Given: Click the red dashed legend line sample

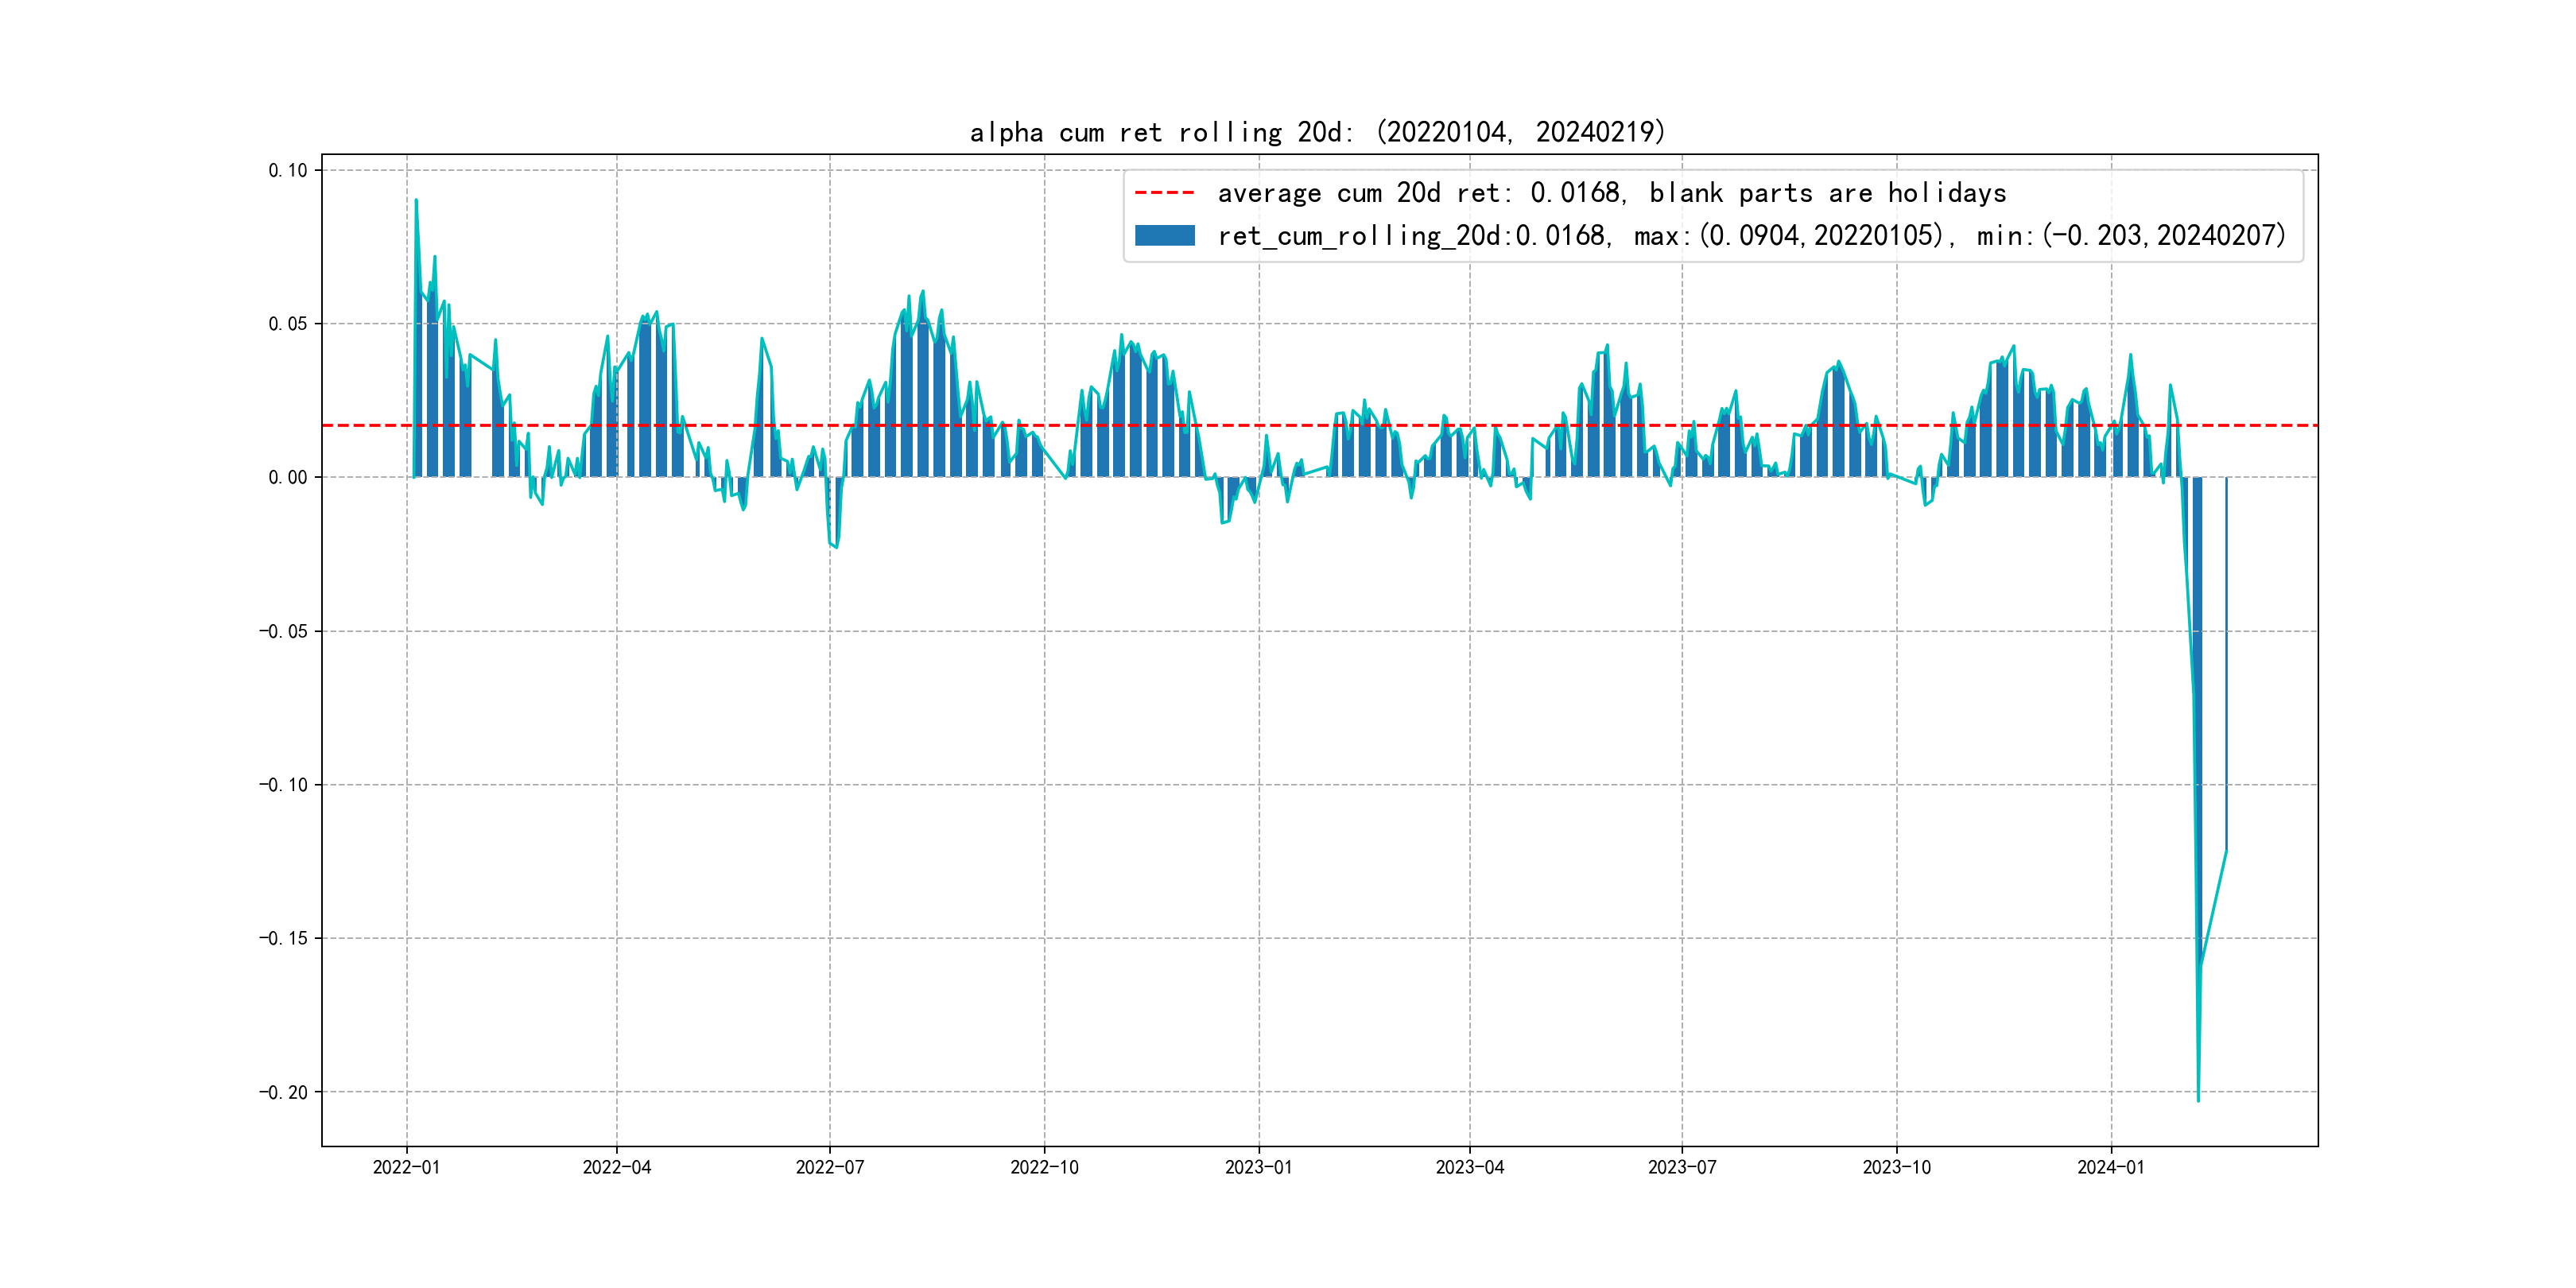Looking at the screenshot, I should click(1164, 193).
